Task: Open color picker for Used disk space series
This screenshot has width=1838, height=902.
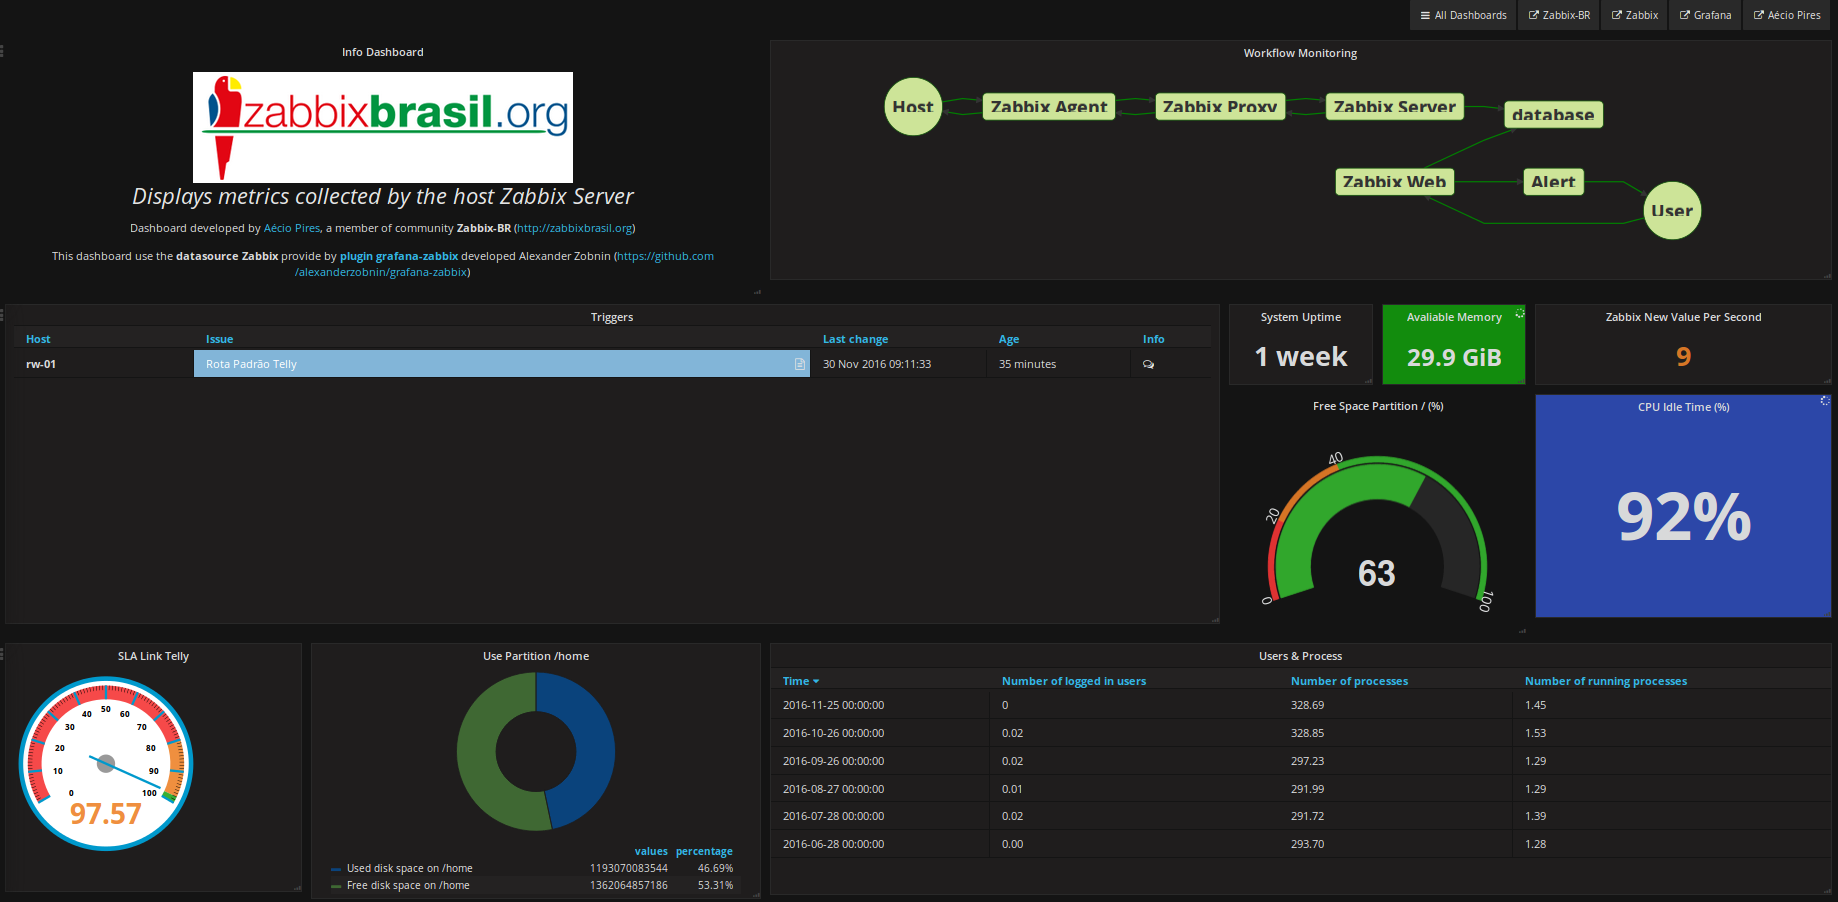Action: (x=336, y=869)
